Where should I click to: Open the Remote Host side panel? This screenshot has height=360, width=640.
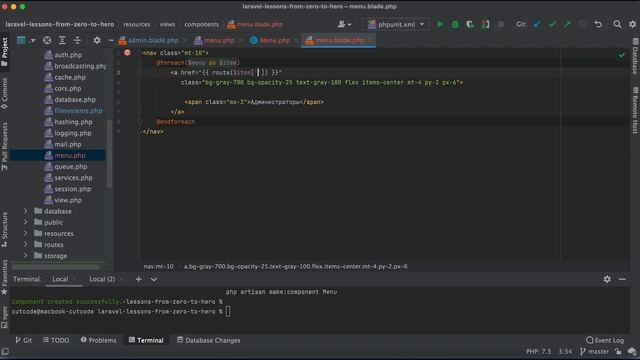(x=635, y=109)
